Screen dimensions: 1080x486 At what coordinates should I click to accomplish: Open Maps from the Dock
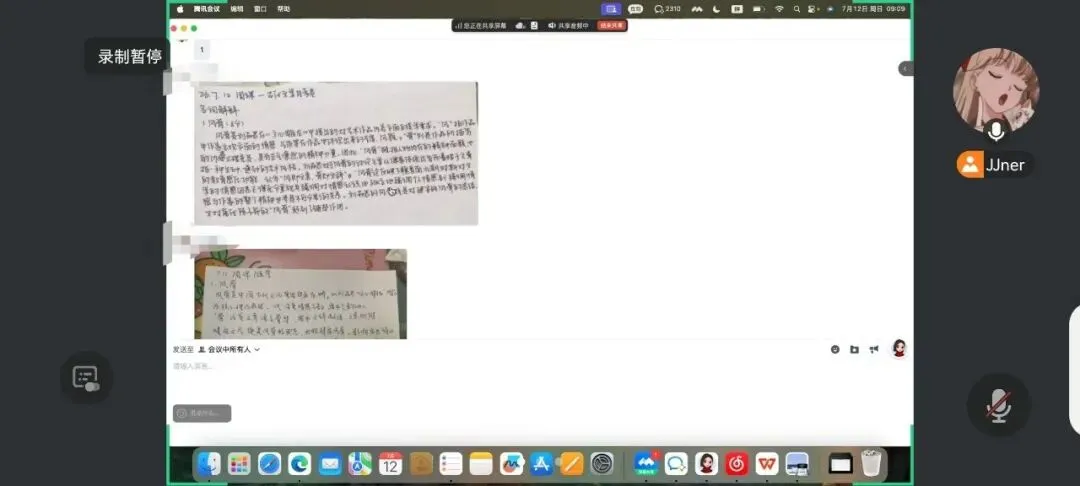(360, 464)
